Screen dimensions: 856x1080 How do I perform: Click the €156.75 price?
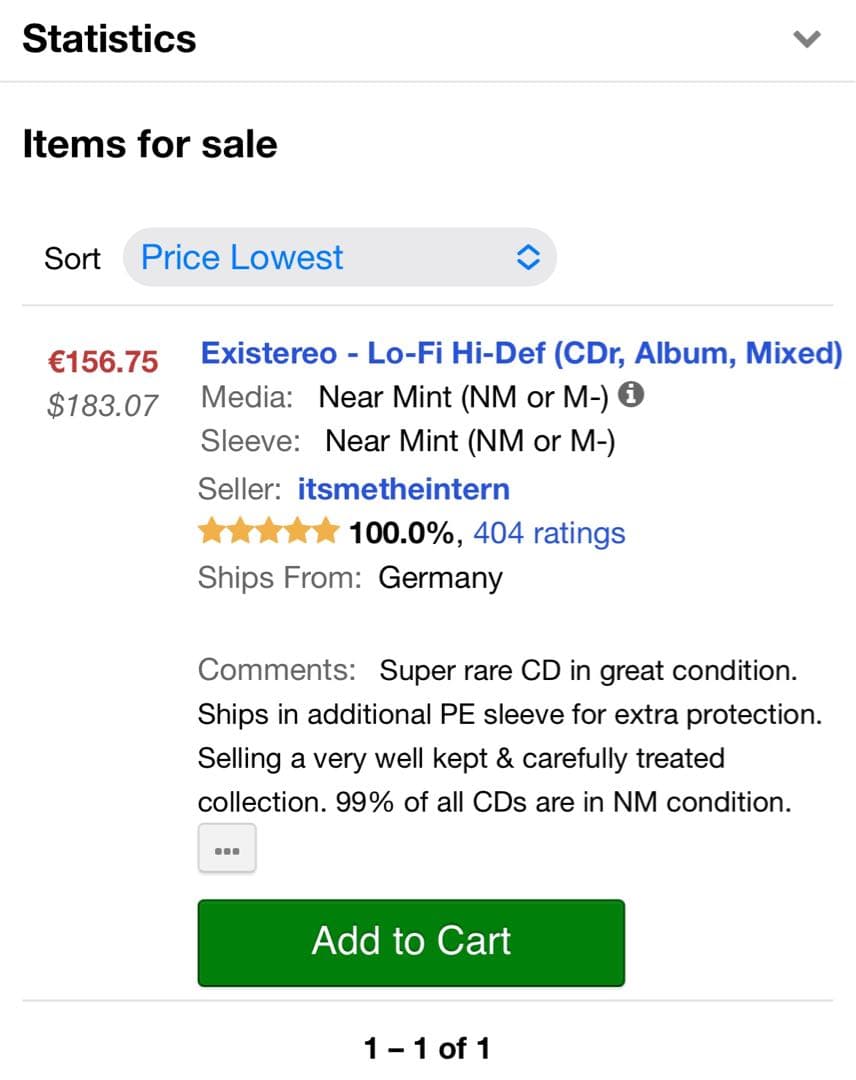(x=104, y=361)
